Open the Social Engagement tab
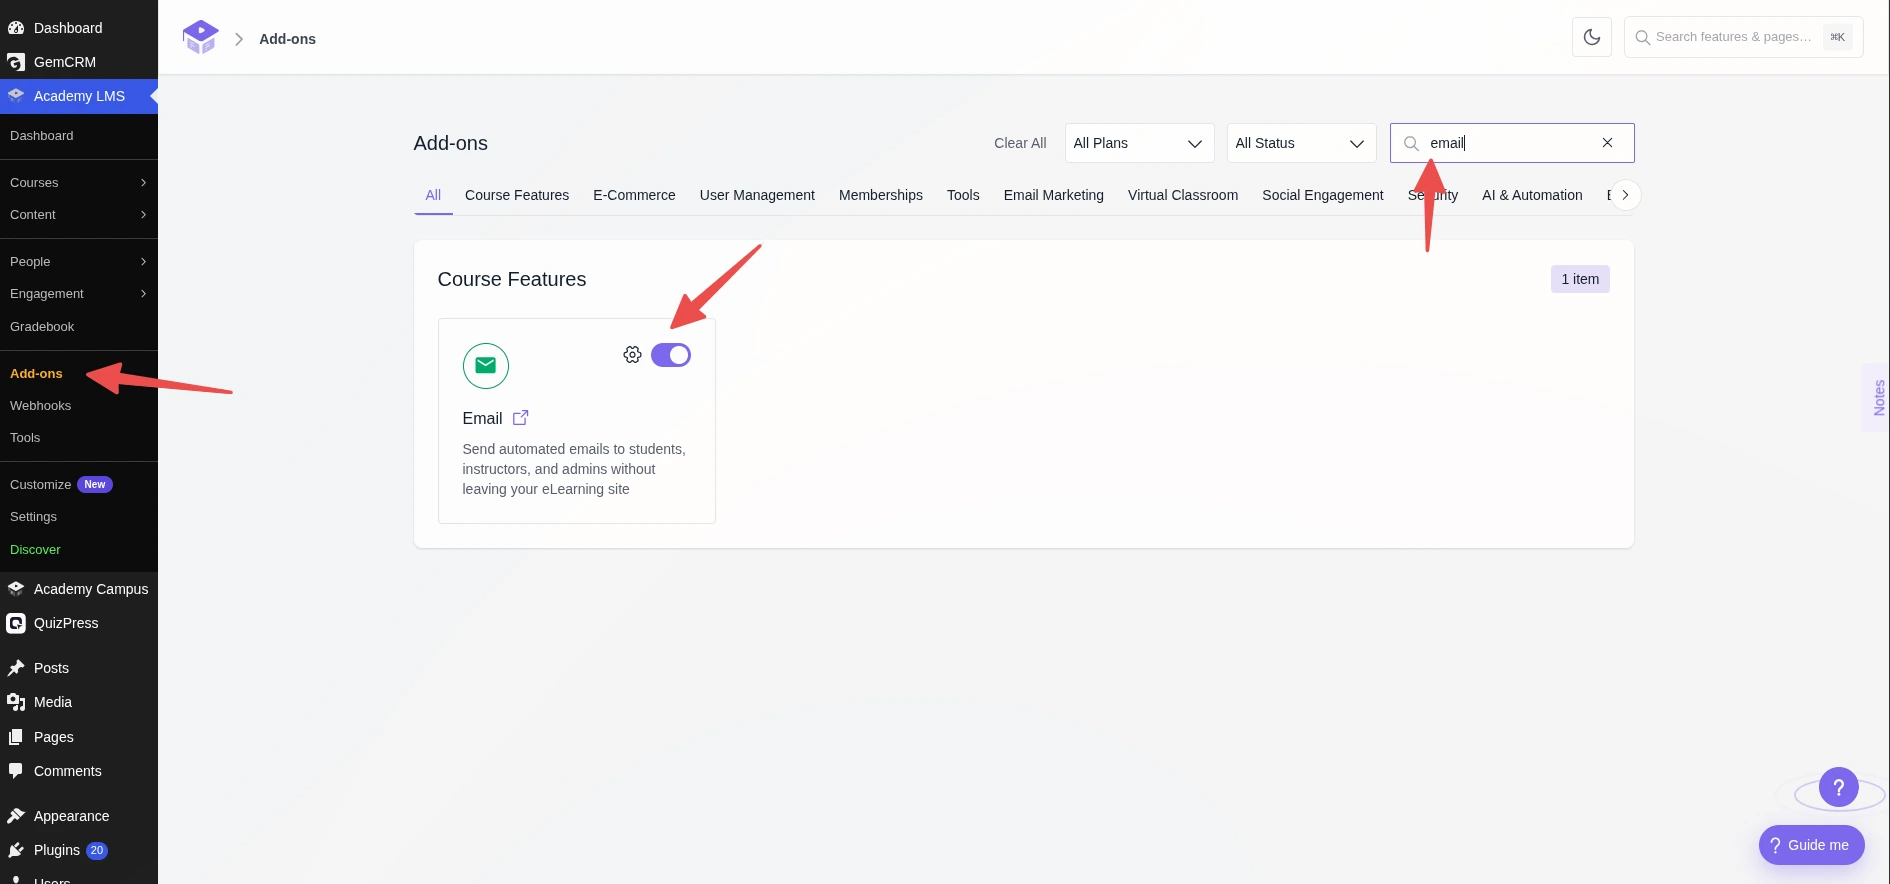Image resolution: width=1890 pixels, height=884 pixels. tap(1323, 195)
